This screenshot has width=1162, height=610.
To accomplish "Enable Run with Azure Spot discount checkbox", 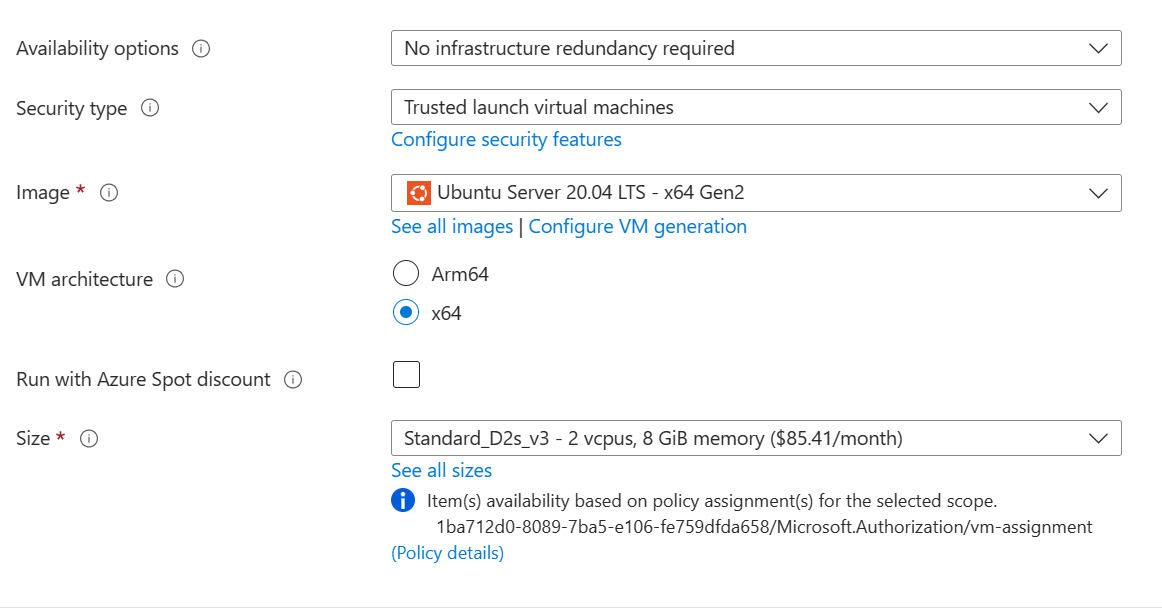I will 406,374.
